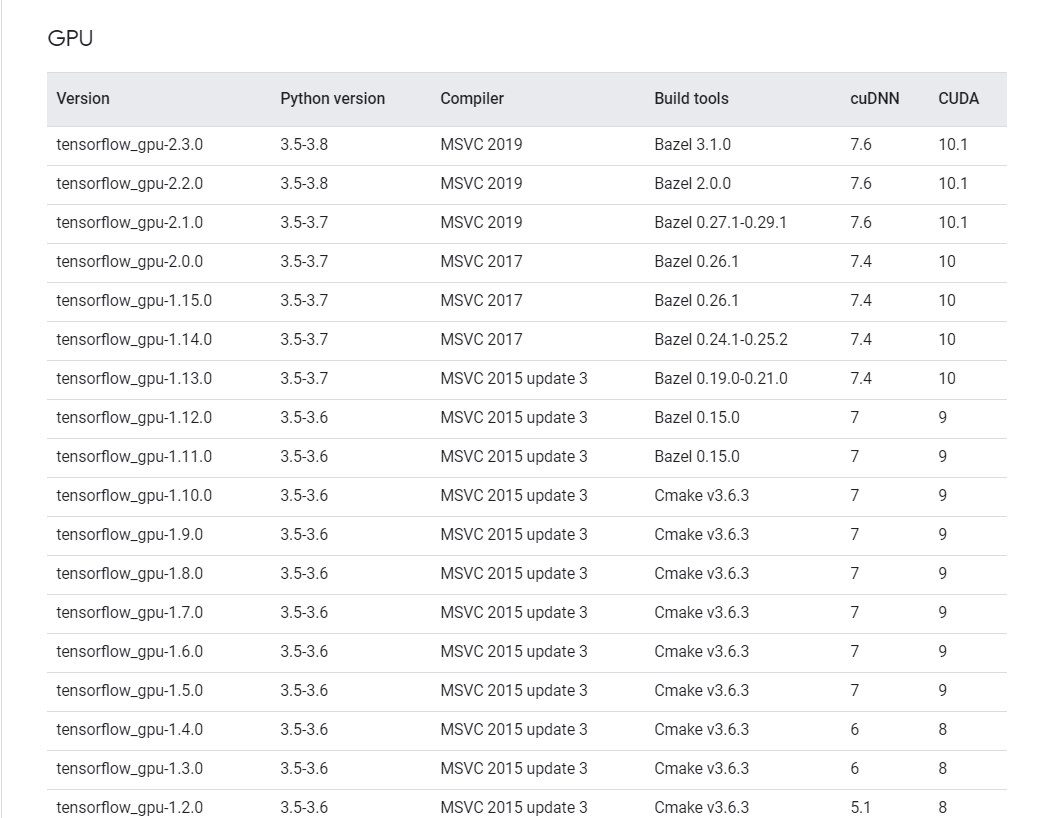Click the tensorflow_gpu-1.2.0 version cell
This screenshot has height=818, width=1050.
pyautogui.click(x=129, y=807)
